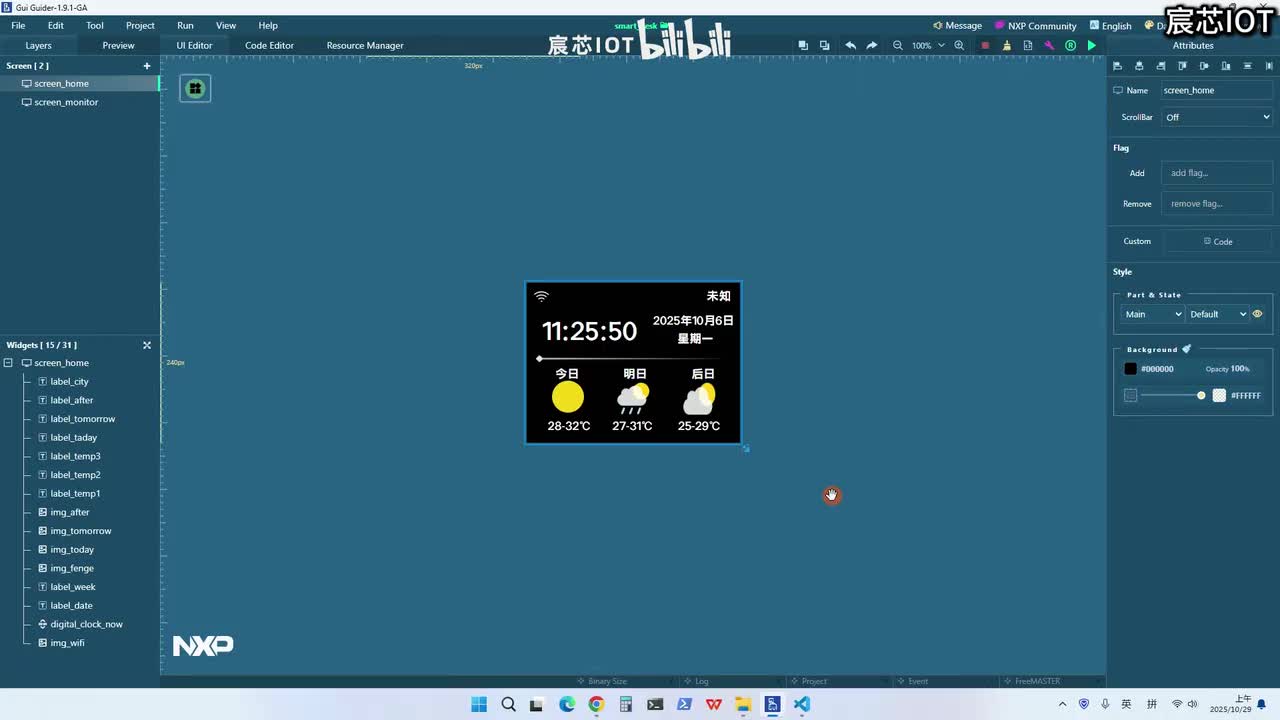
Task: Open the English language selector
Action: pos(1111,26)
